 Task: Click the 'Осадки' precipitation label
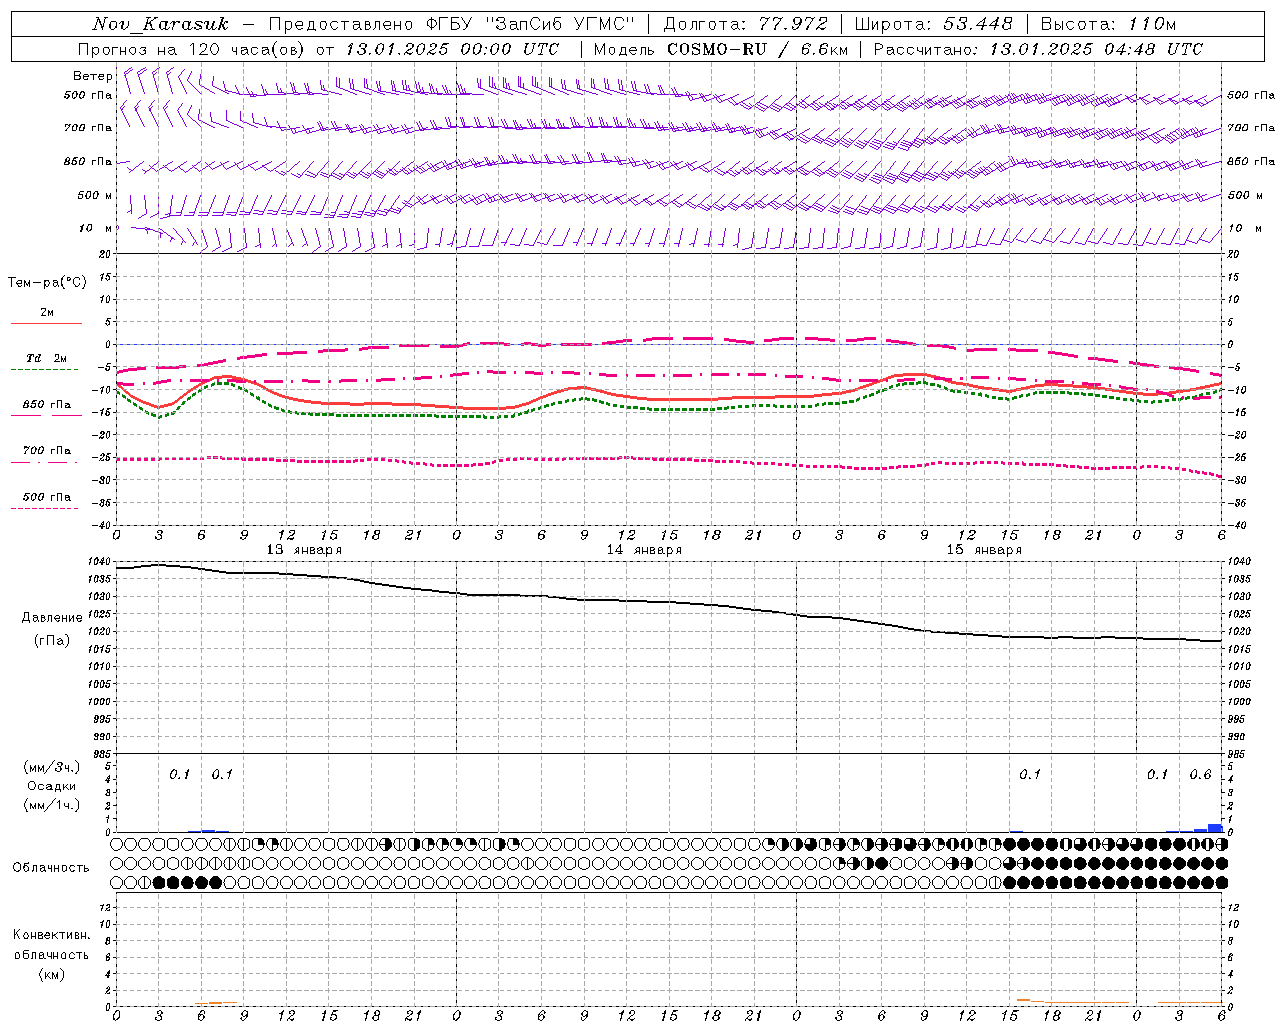(x=51, y=786)
